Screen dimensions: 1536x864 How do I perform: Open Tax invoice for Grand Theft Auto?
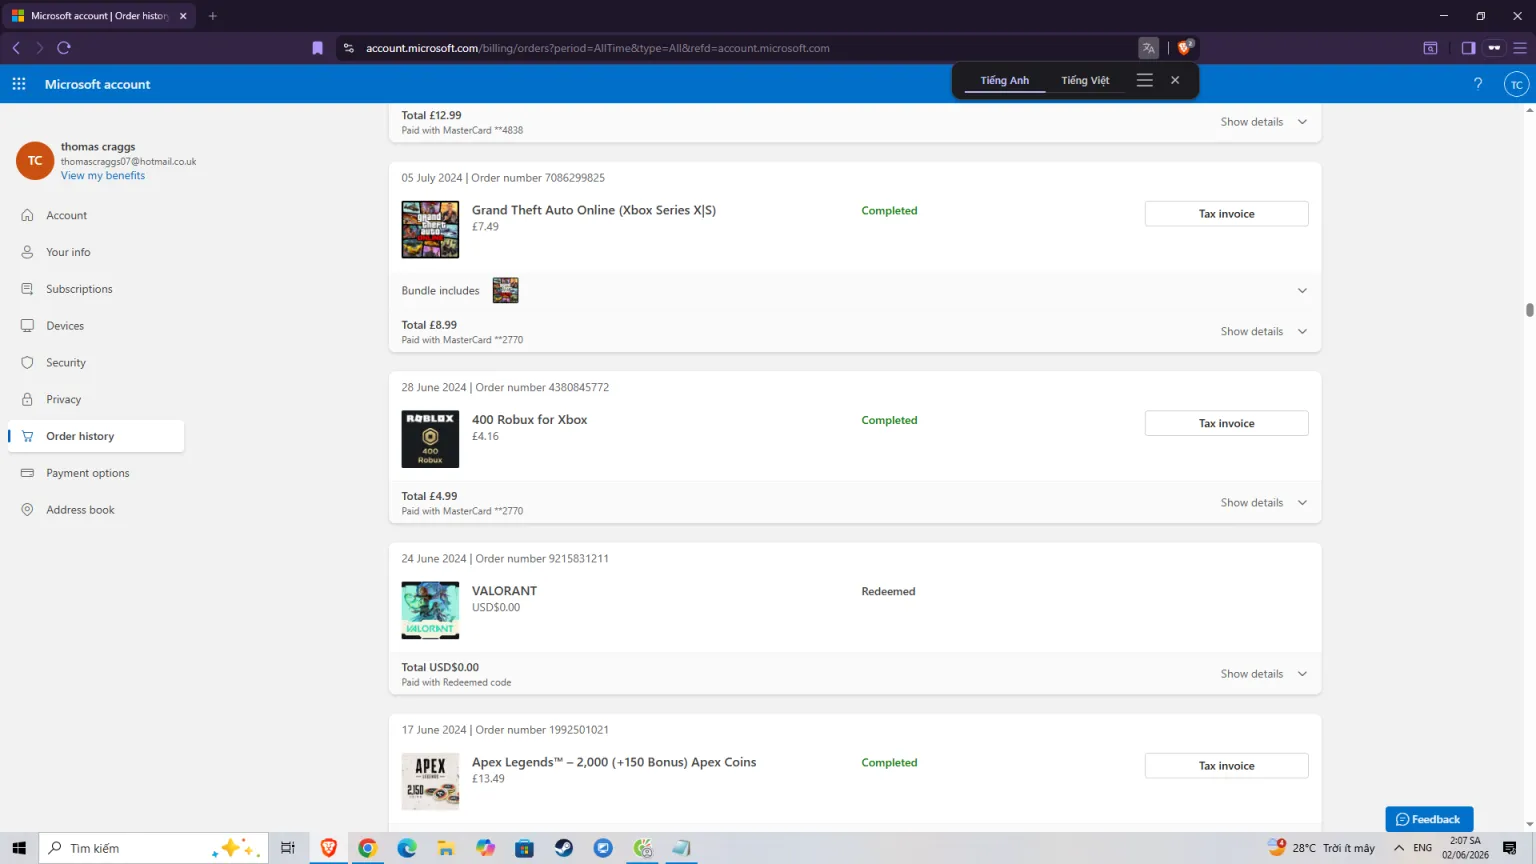1226,214
